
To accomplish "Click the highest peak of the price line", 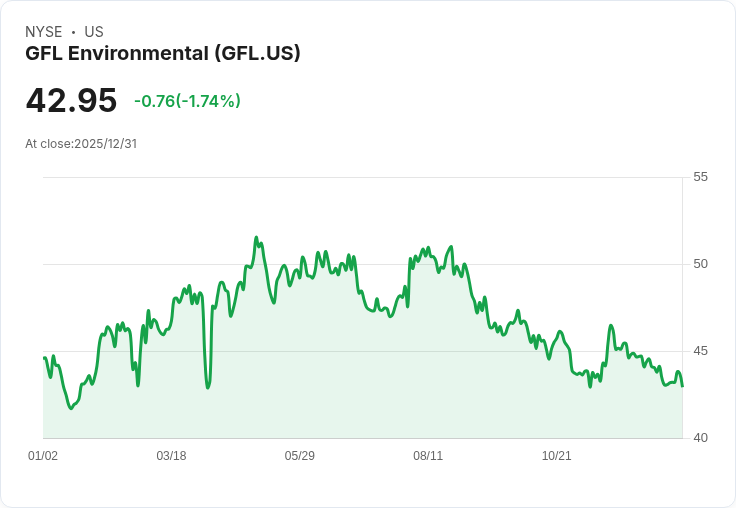I will (x=257, y=238).
